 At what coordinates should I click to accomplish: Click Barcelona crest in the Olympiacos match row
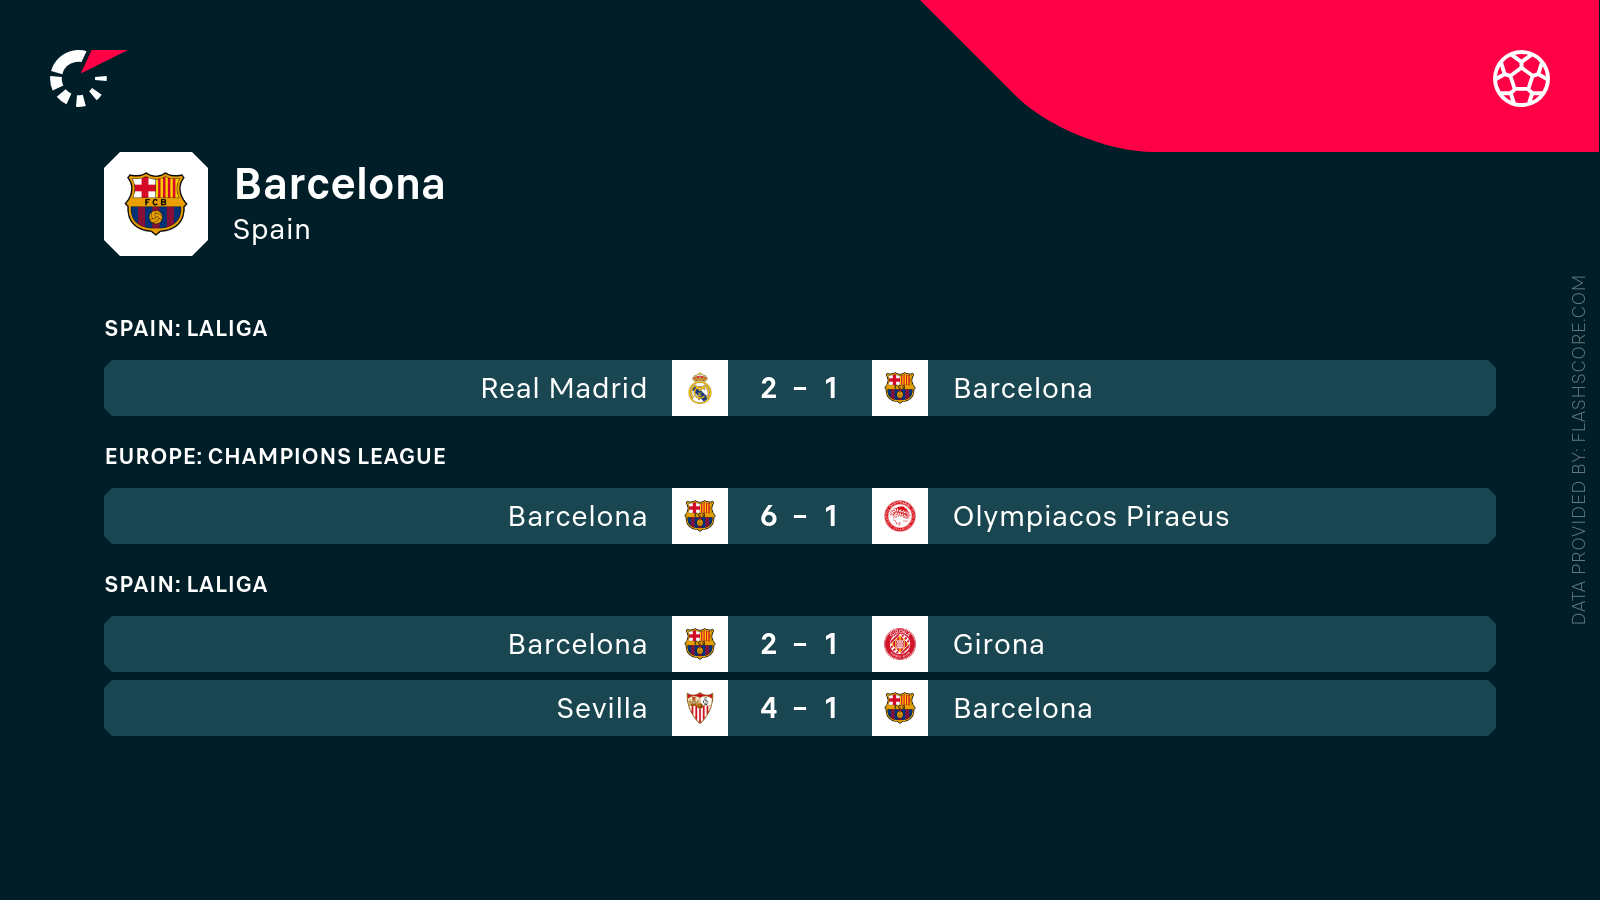(x=700, y=516)
